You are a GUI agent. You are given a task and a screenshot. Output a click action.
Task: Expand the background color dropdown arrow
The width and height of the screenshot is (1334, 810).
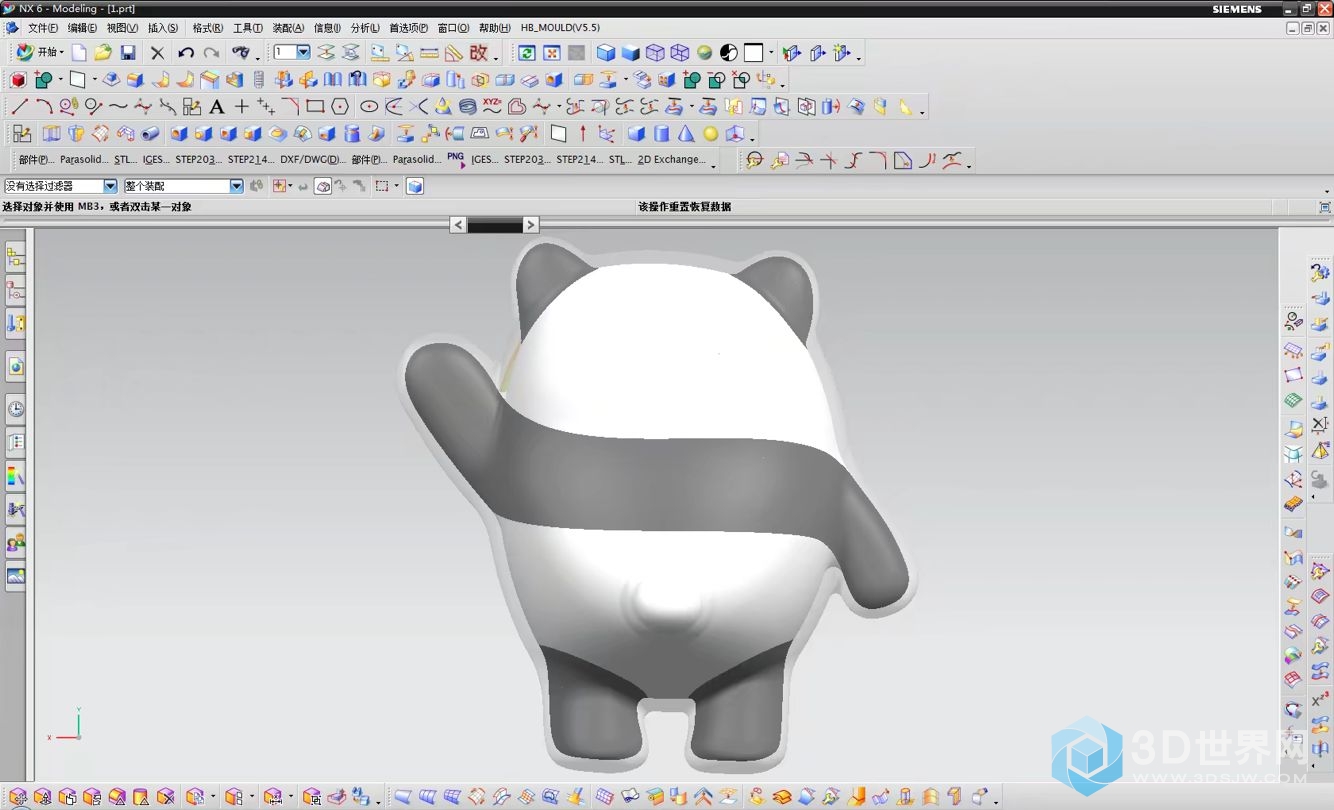(x=771, y=53)
